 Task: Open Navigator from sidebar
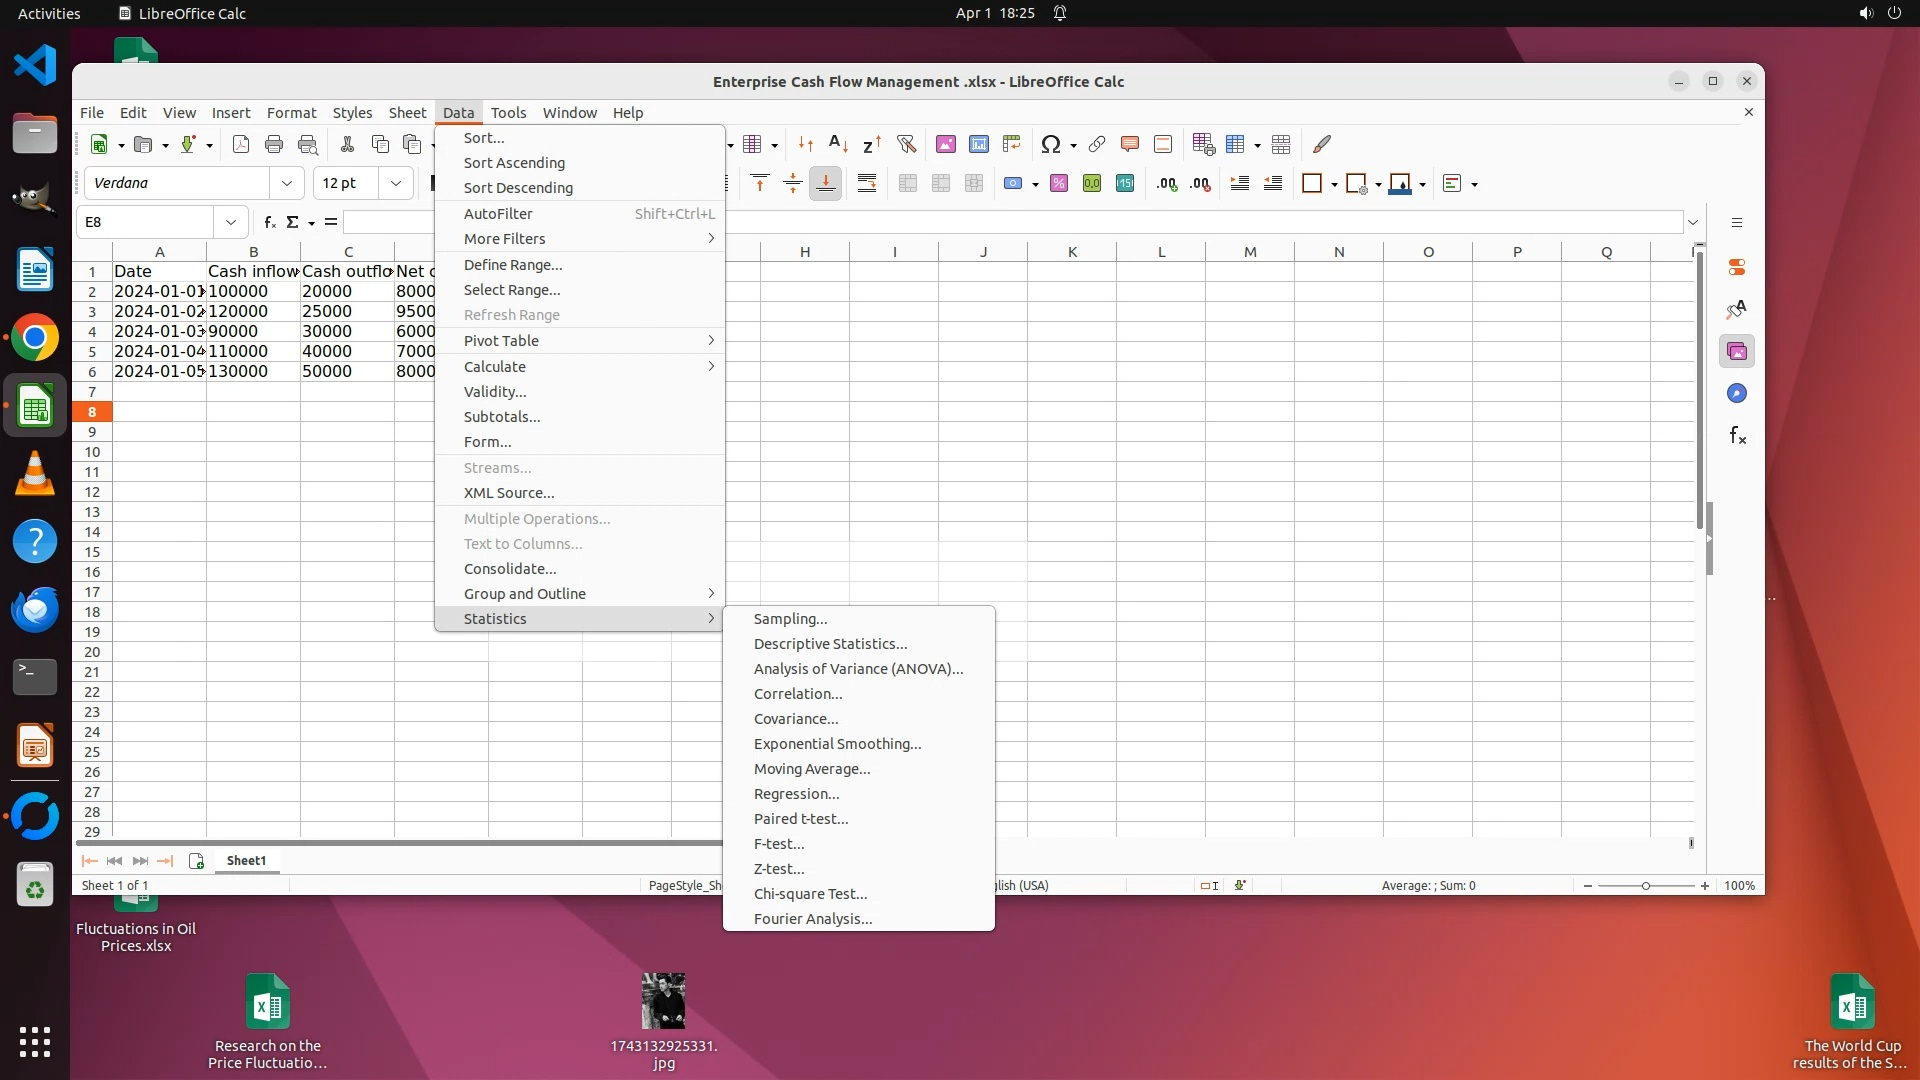pyautogui.click(x=1737, y=394)
